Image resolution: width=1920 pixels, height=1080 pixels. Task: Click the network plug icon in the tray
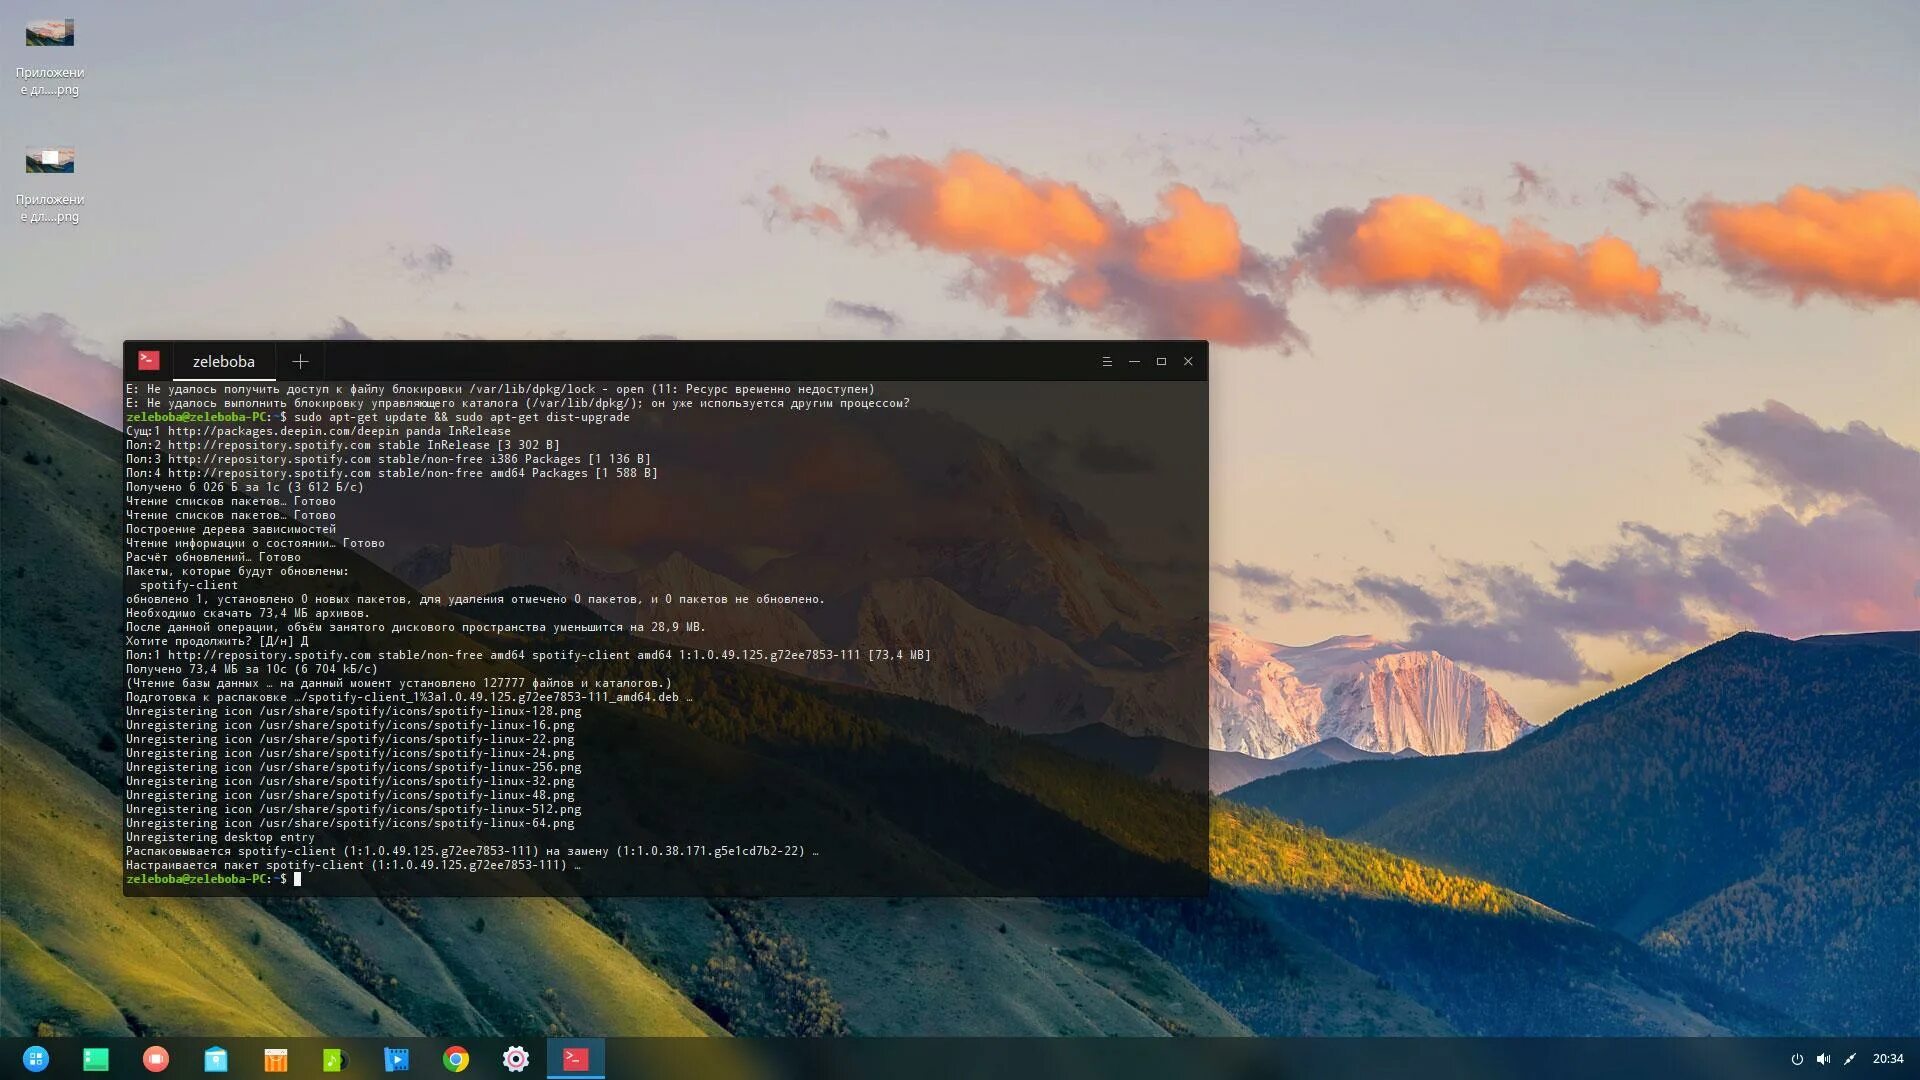[1850, 1059]
